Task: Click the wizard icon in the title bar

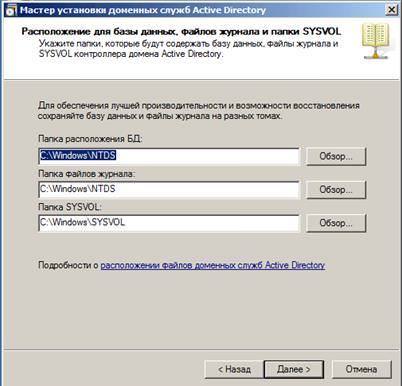Action: click(11, 10)
